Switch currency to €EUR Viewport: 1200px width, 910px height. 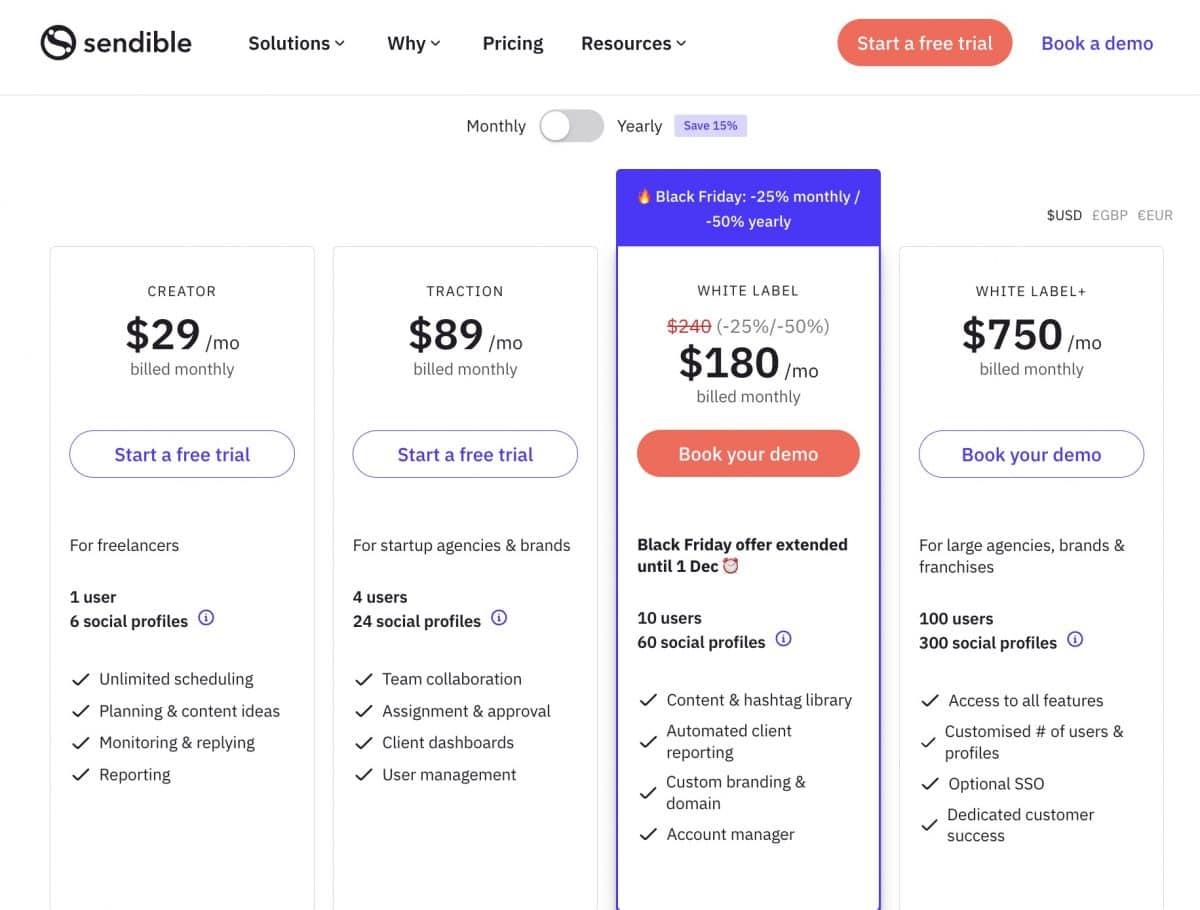[x=1155, y=215]
